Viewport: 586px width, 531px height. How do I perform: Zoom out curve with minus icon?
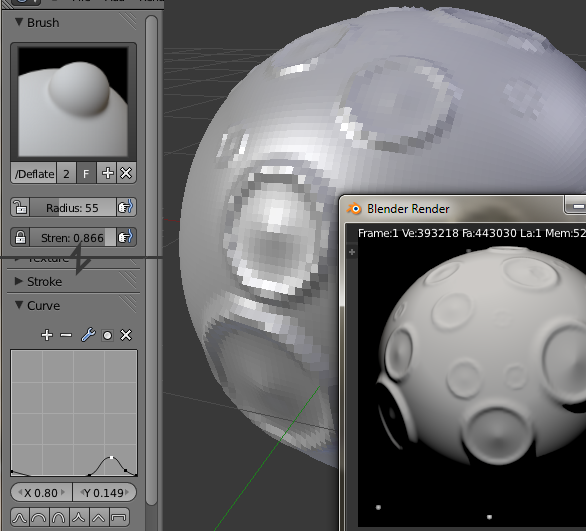pos(66,335)
